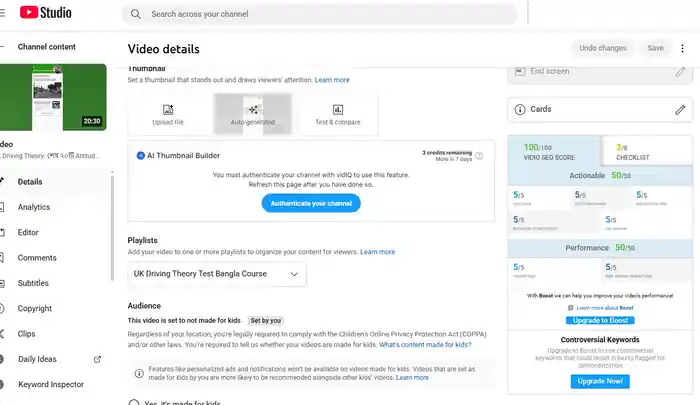
Task: Open Clips in sidebar
Action: click(x=26, y=334)
